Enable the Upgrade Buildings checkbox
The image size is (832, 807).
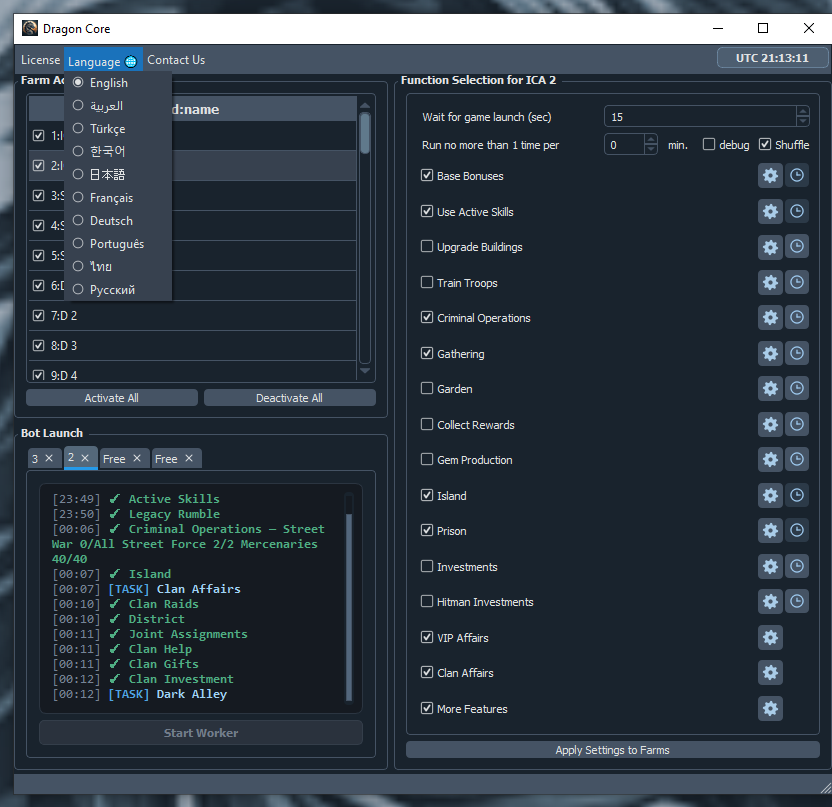tap(427, 246)
